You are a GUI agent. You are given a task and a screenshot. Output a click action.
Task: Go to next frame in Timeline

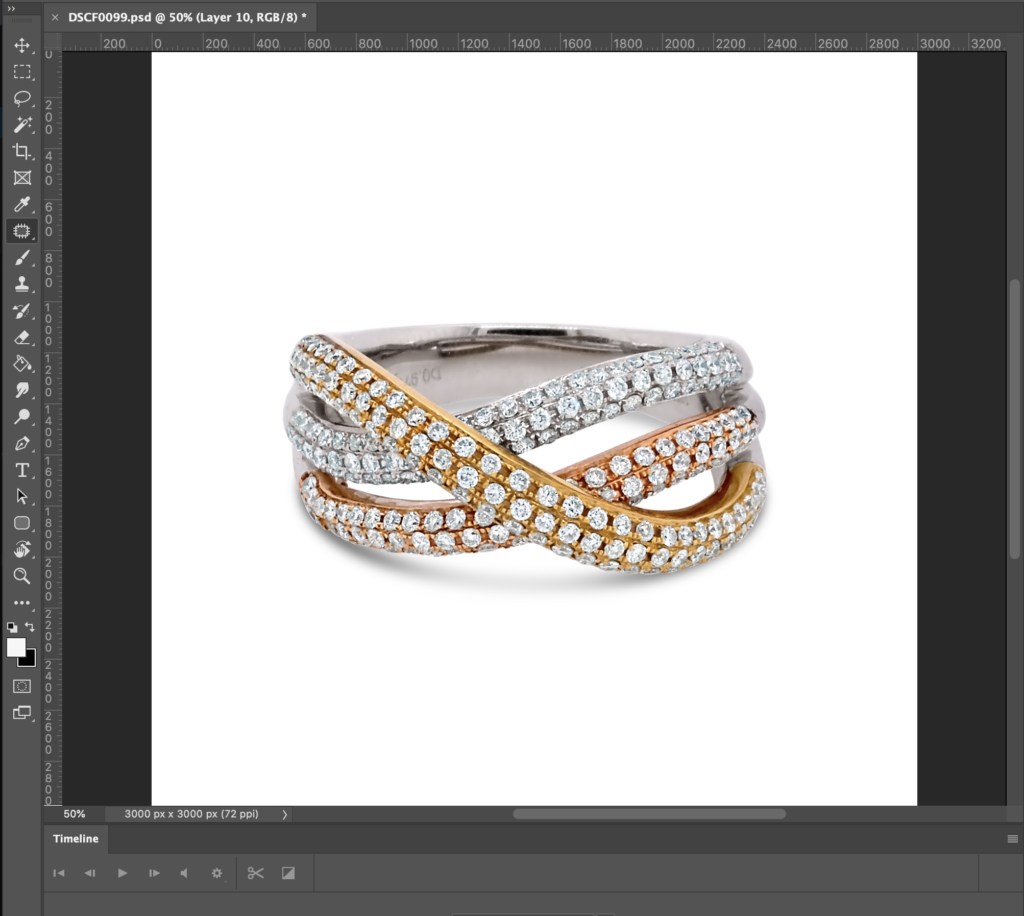(x=154, y=873)
